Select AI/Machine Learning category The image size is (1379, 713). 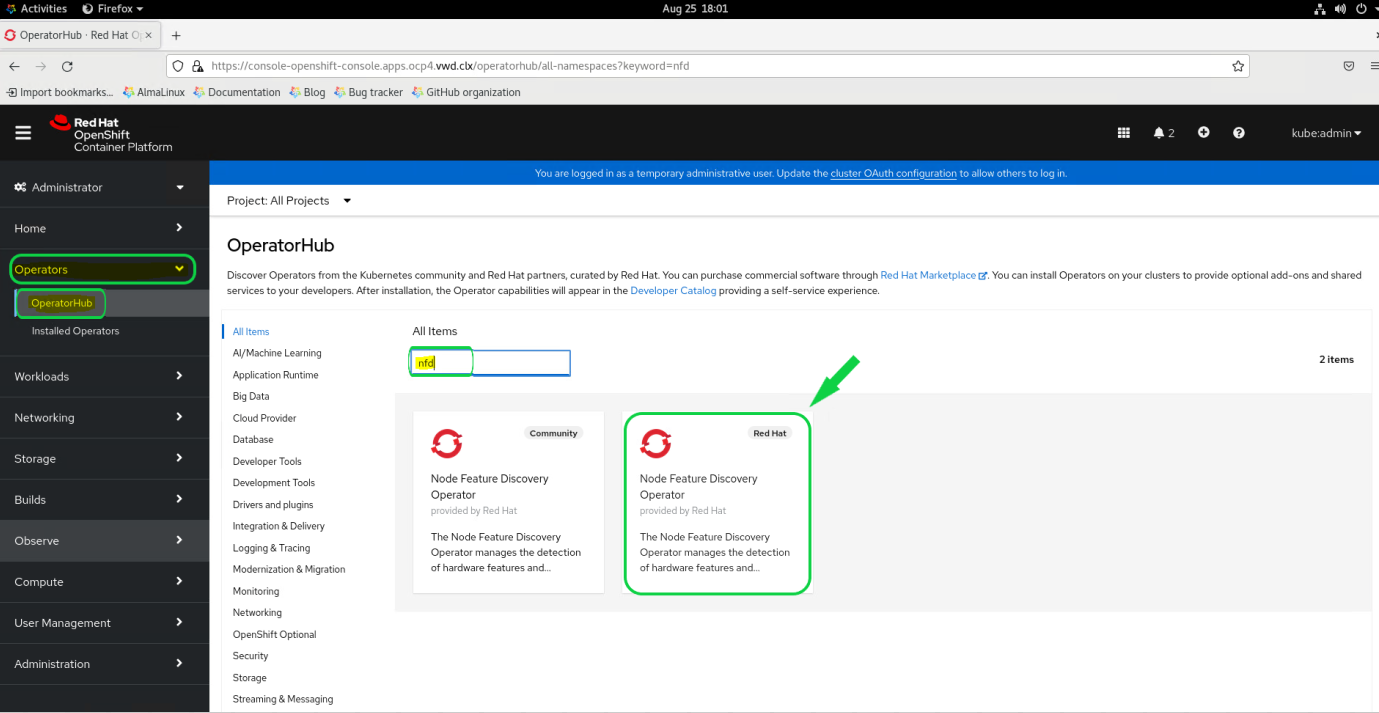pos(277,353)
